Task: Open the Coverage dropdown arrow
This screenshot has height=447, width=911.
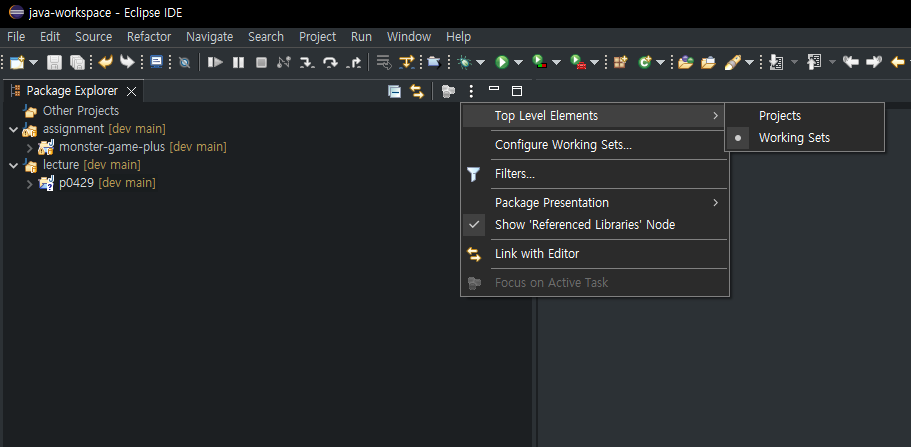Action: (x=556, y=63)
